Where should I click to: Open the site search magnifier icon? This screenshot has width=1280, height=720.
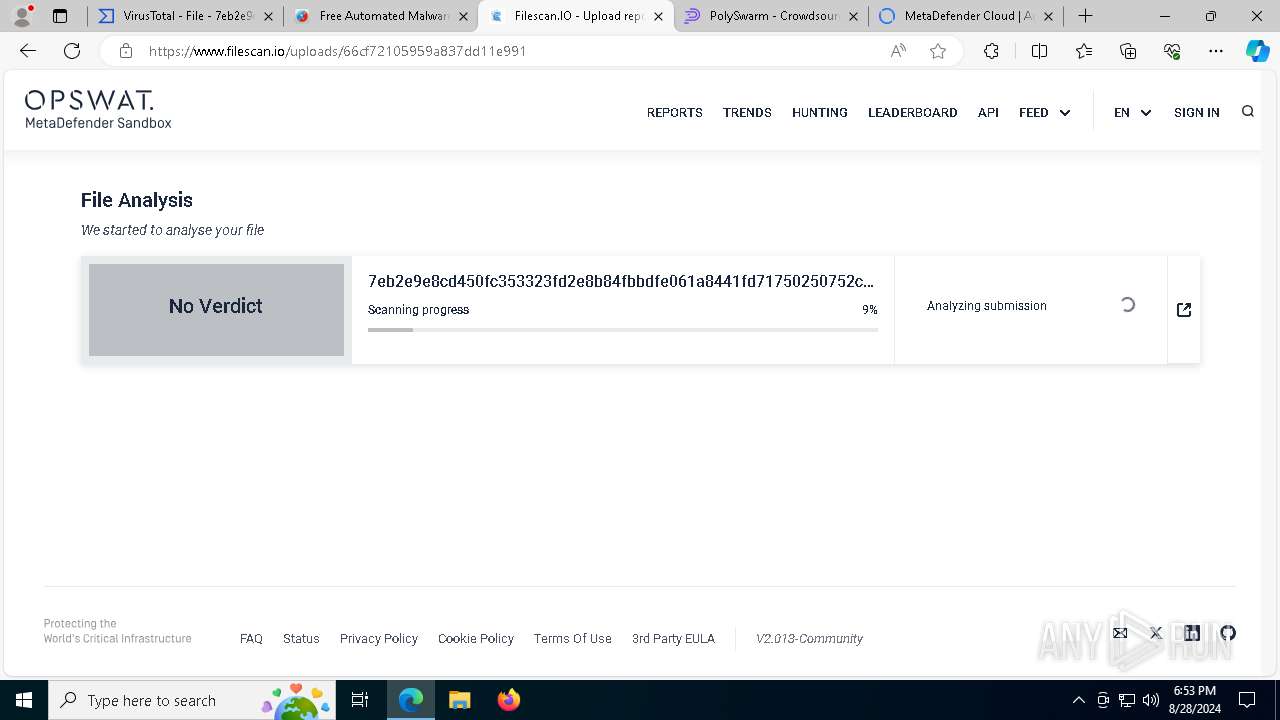click(1247, 112)
